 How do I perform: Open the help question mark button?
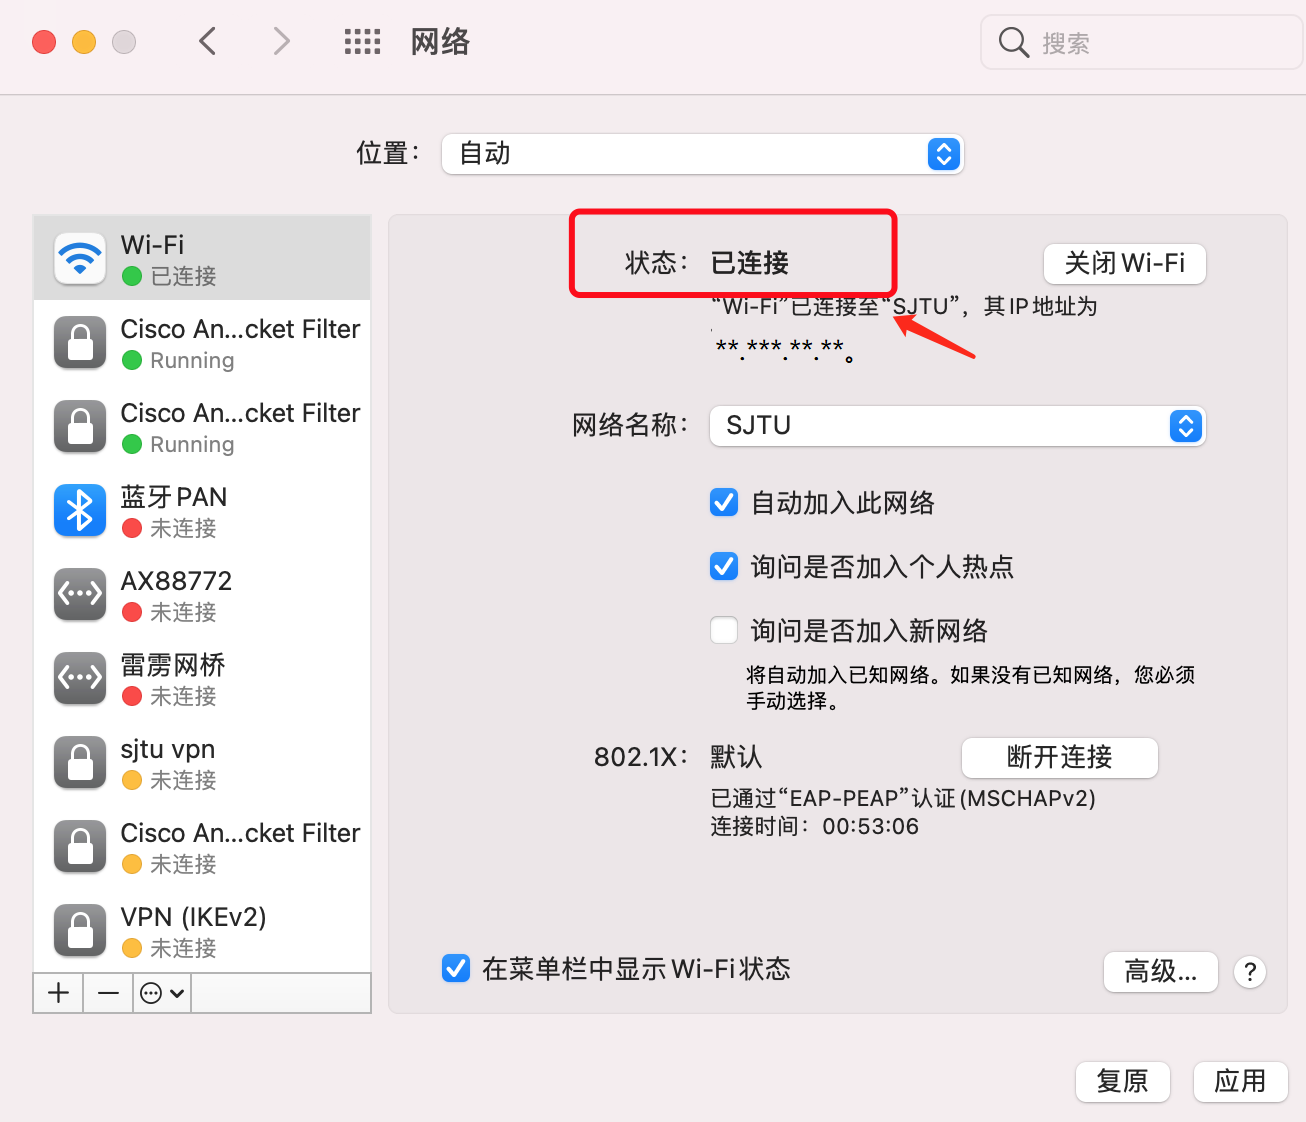1250,972
